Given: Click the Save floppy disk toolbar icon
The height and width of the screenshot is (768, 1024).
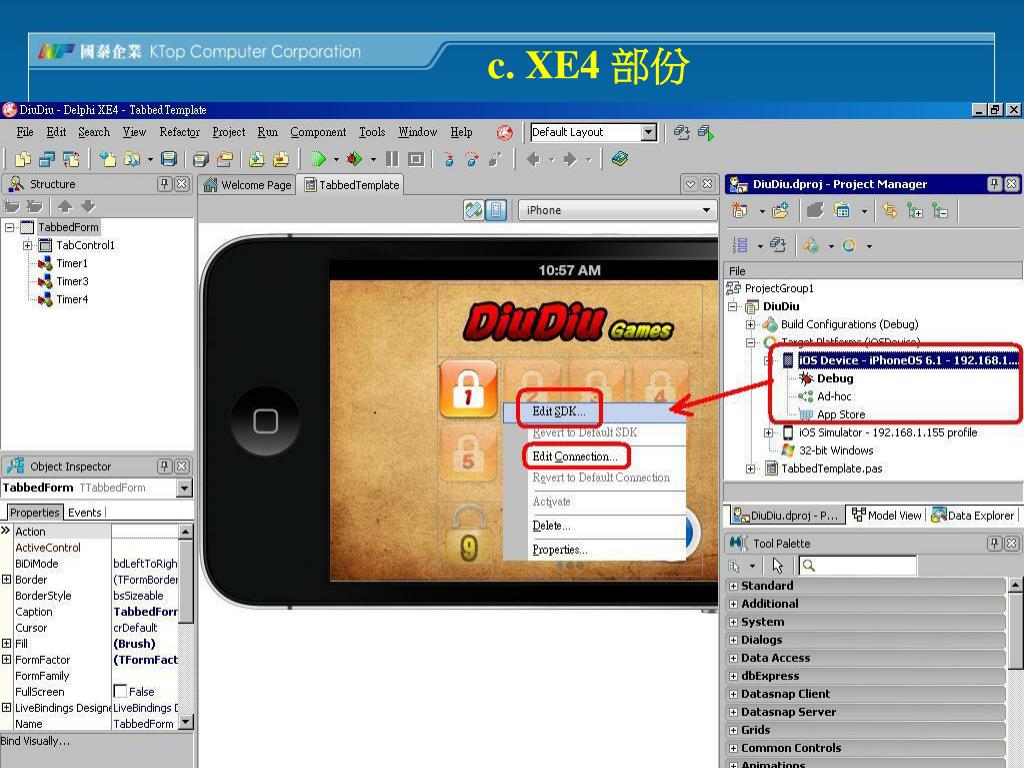Looking at the screenshot, I should (168, 159).
